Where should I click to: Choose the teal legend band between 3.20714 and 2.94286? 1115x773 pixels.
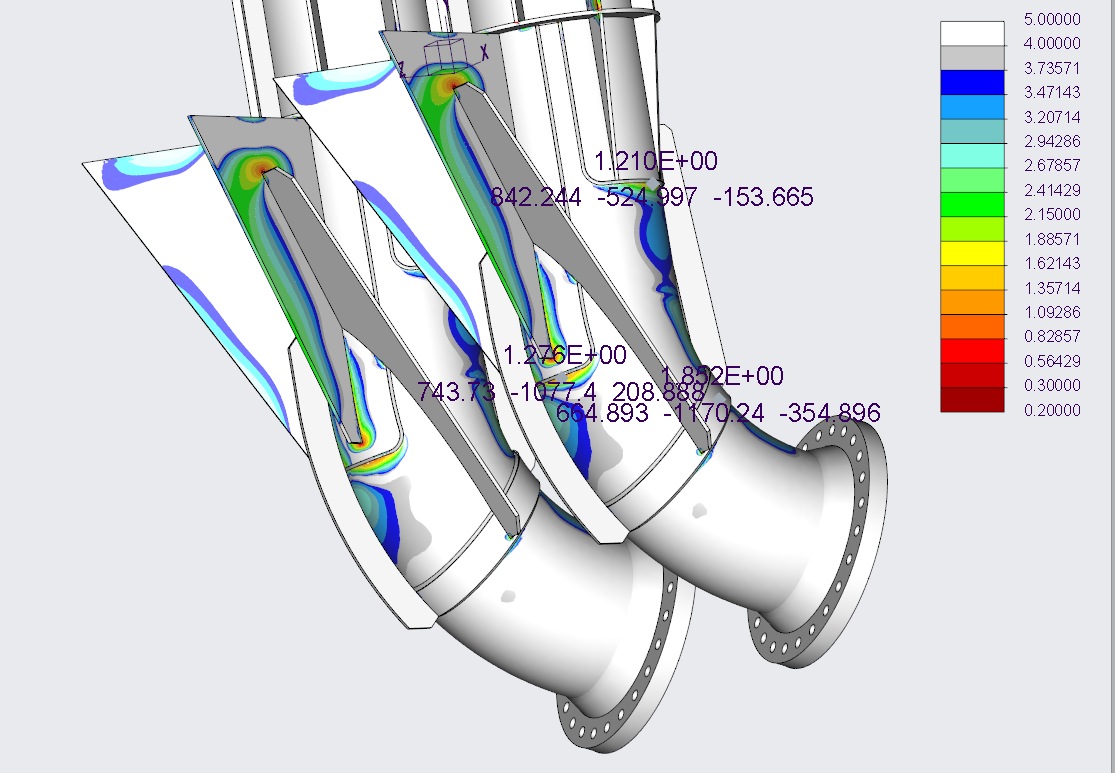click(972, 131)
